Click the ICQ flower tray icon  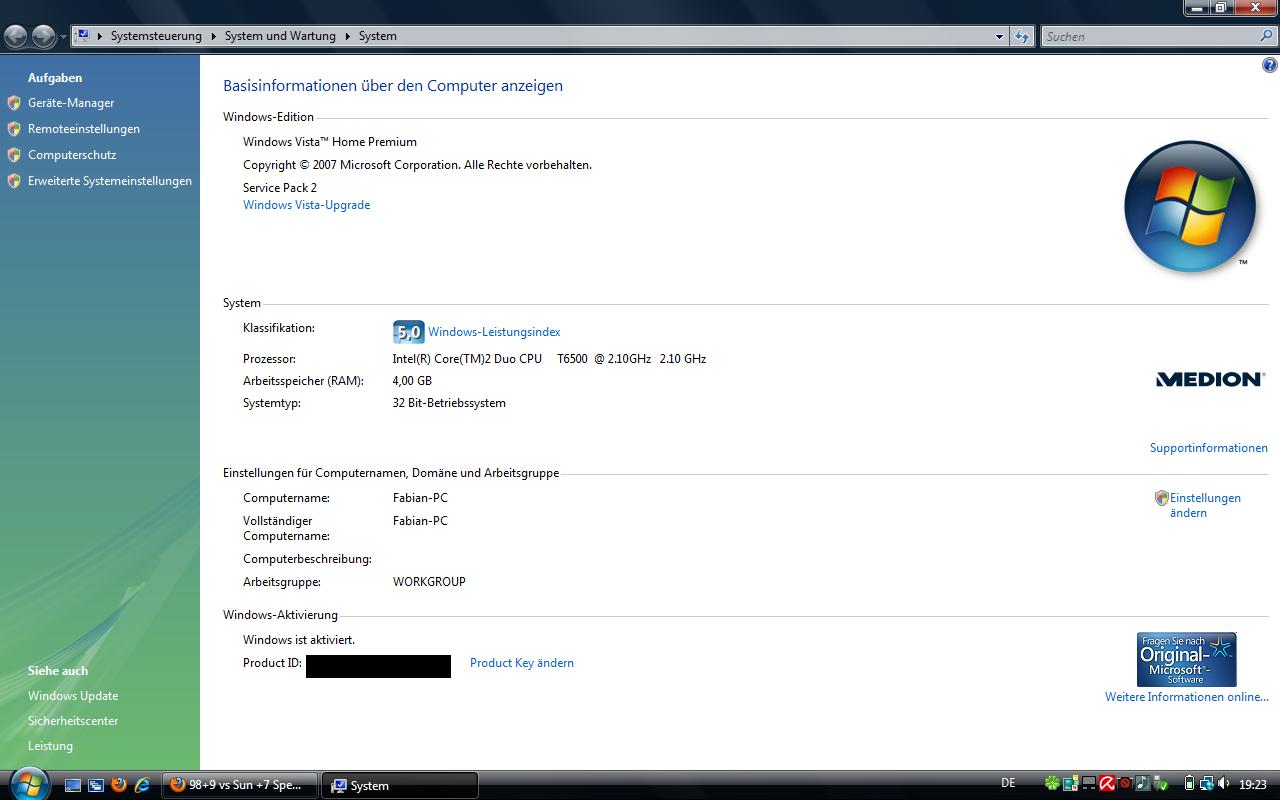click(1053, 784)
